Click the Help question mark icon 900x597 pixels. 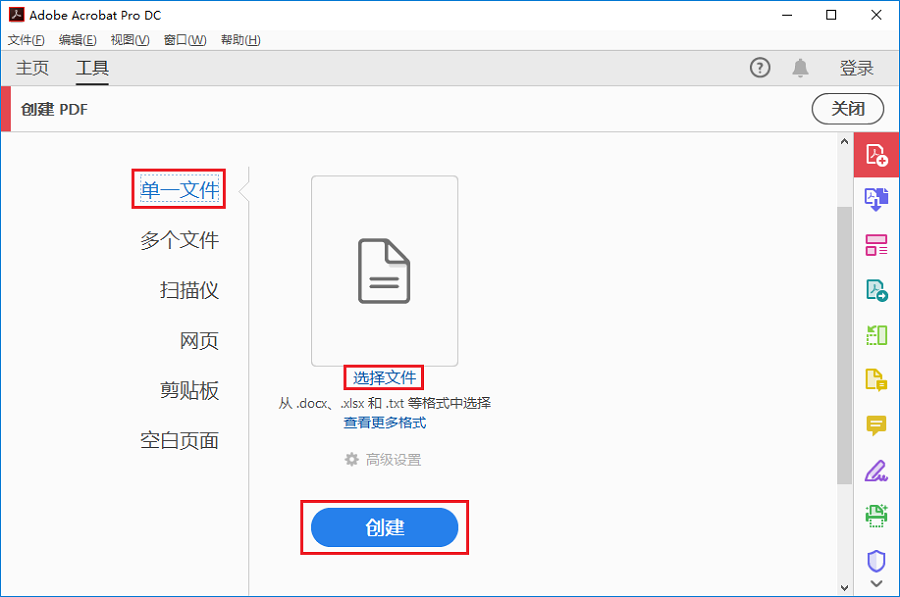760,68
